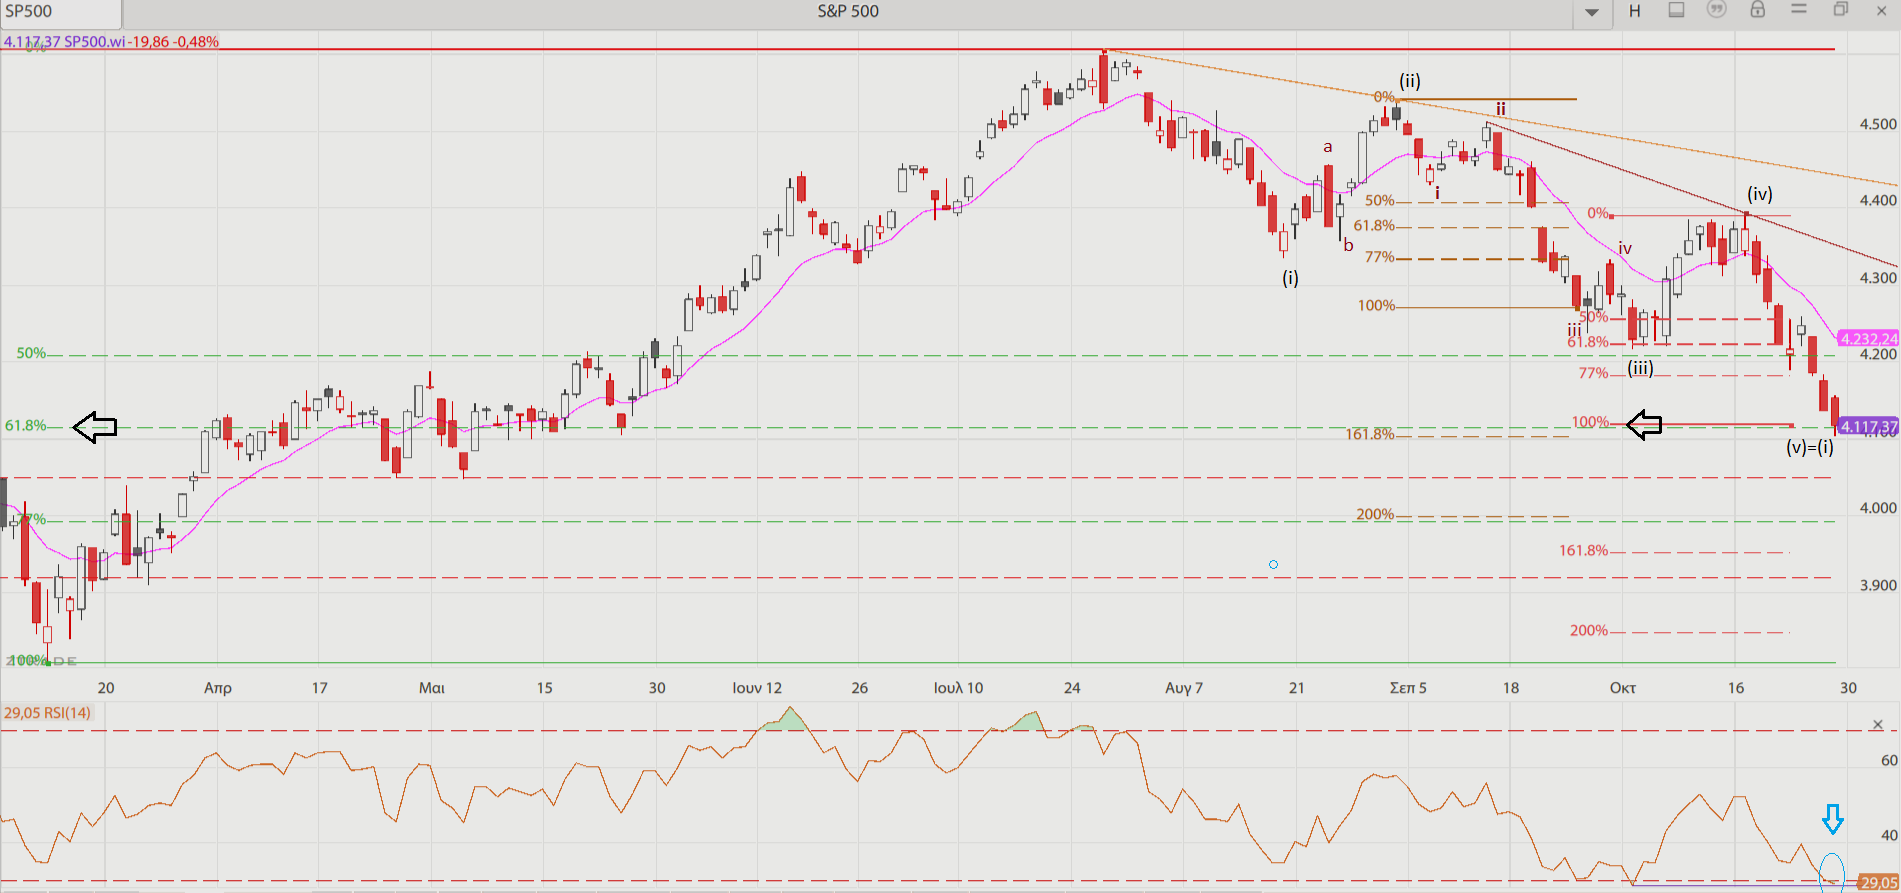Click the H timeframe selector
This screenshot has height=893, width=1901.
coord(1634,11)
